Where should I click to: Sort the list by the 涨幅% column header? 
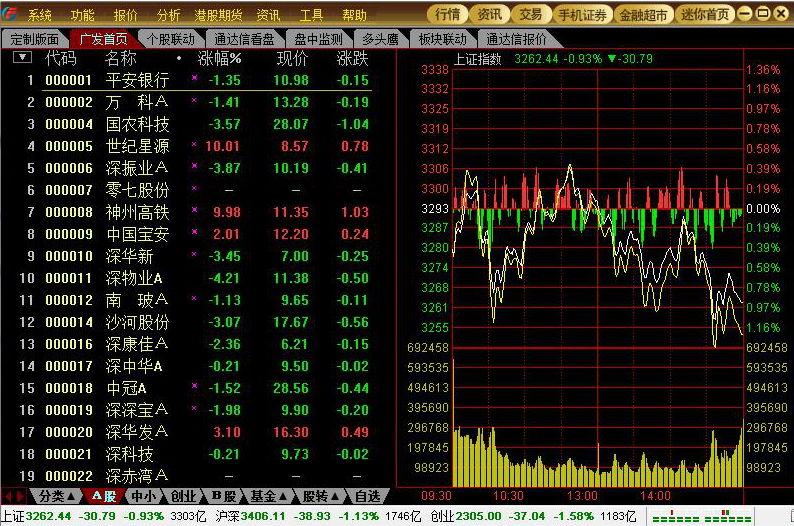[x=220, y=58]
